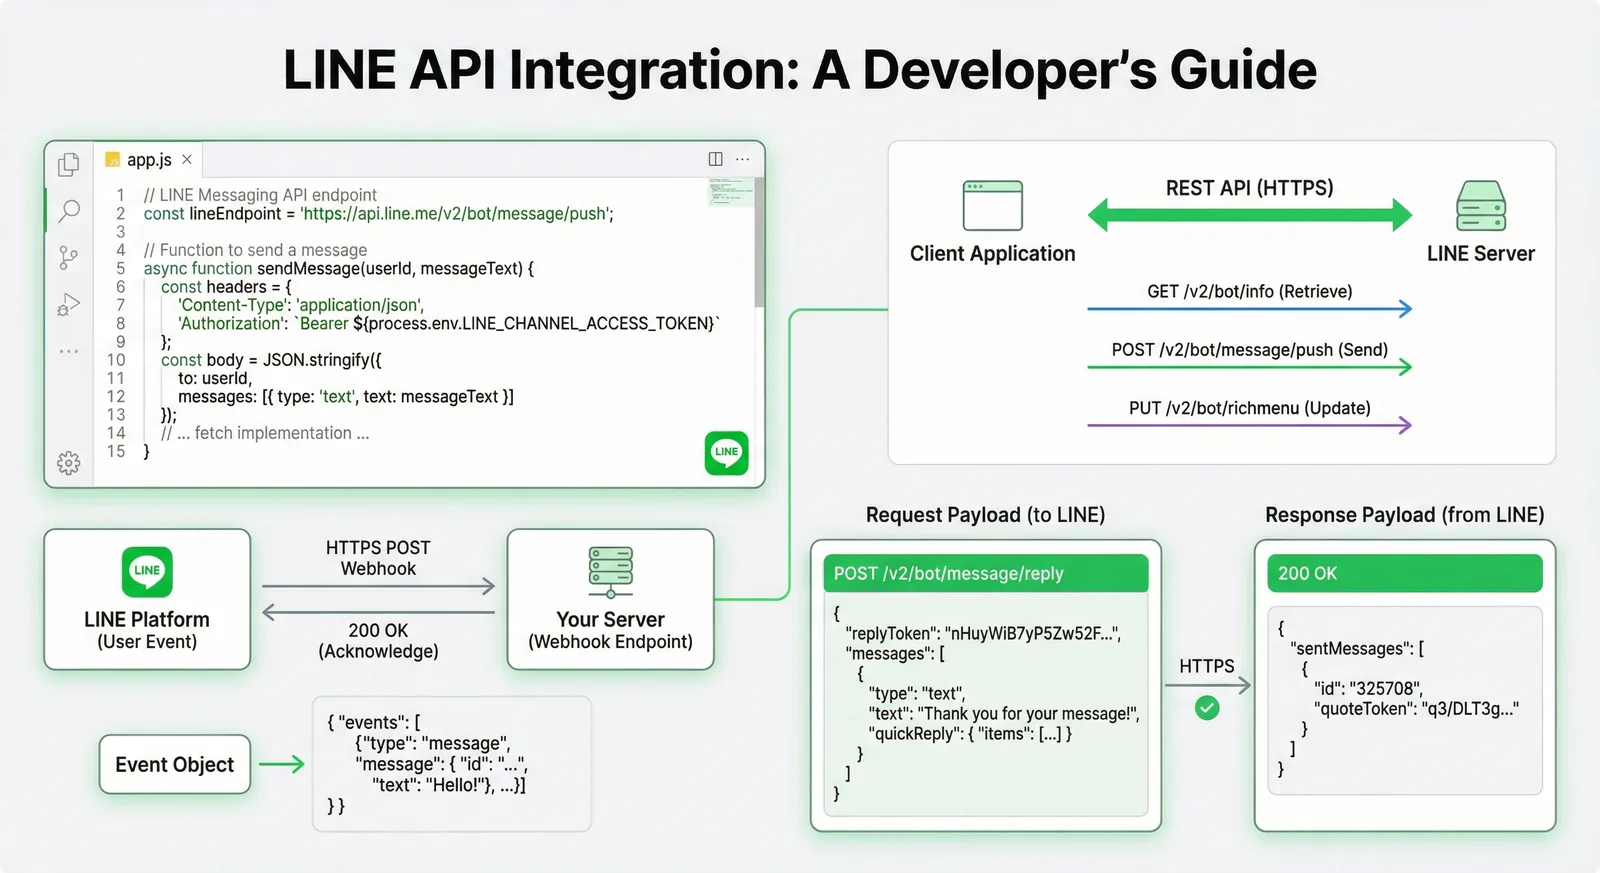Click the lineEndpoint URL string in code
The width and height of the screenshot is (1600, 873).
click(457, 214)
